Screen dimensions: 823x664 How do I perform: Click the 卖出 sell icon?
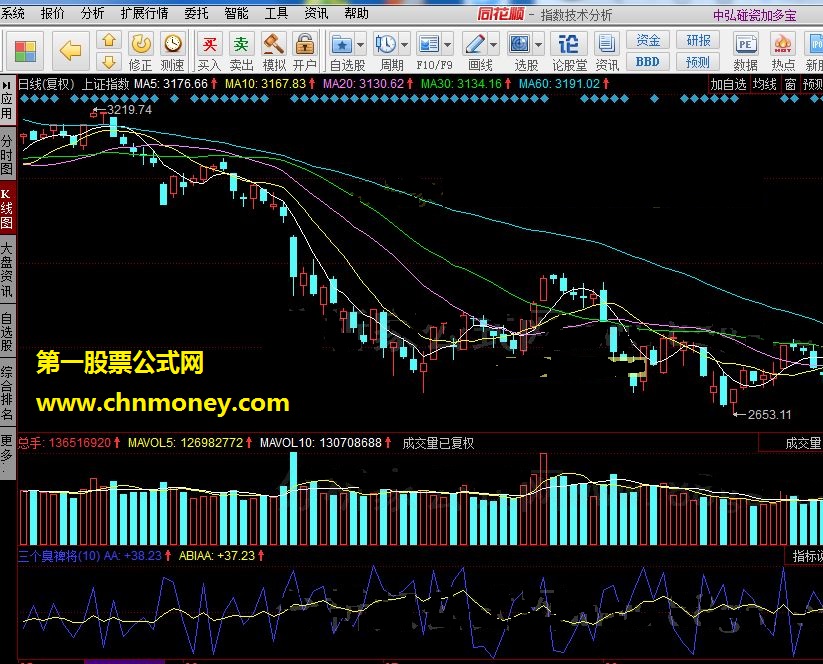click(241, 51)
